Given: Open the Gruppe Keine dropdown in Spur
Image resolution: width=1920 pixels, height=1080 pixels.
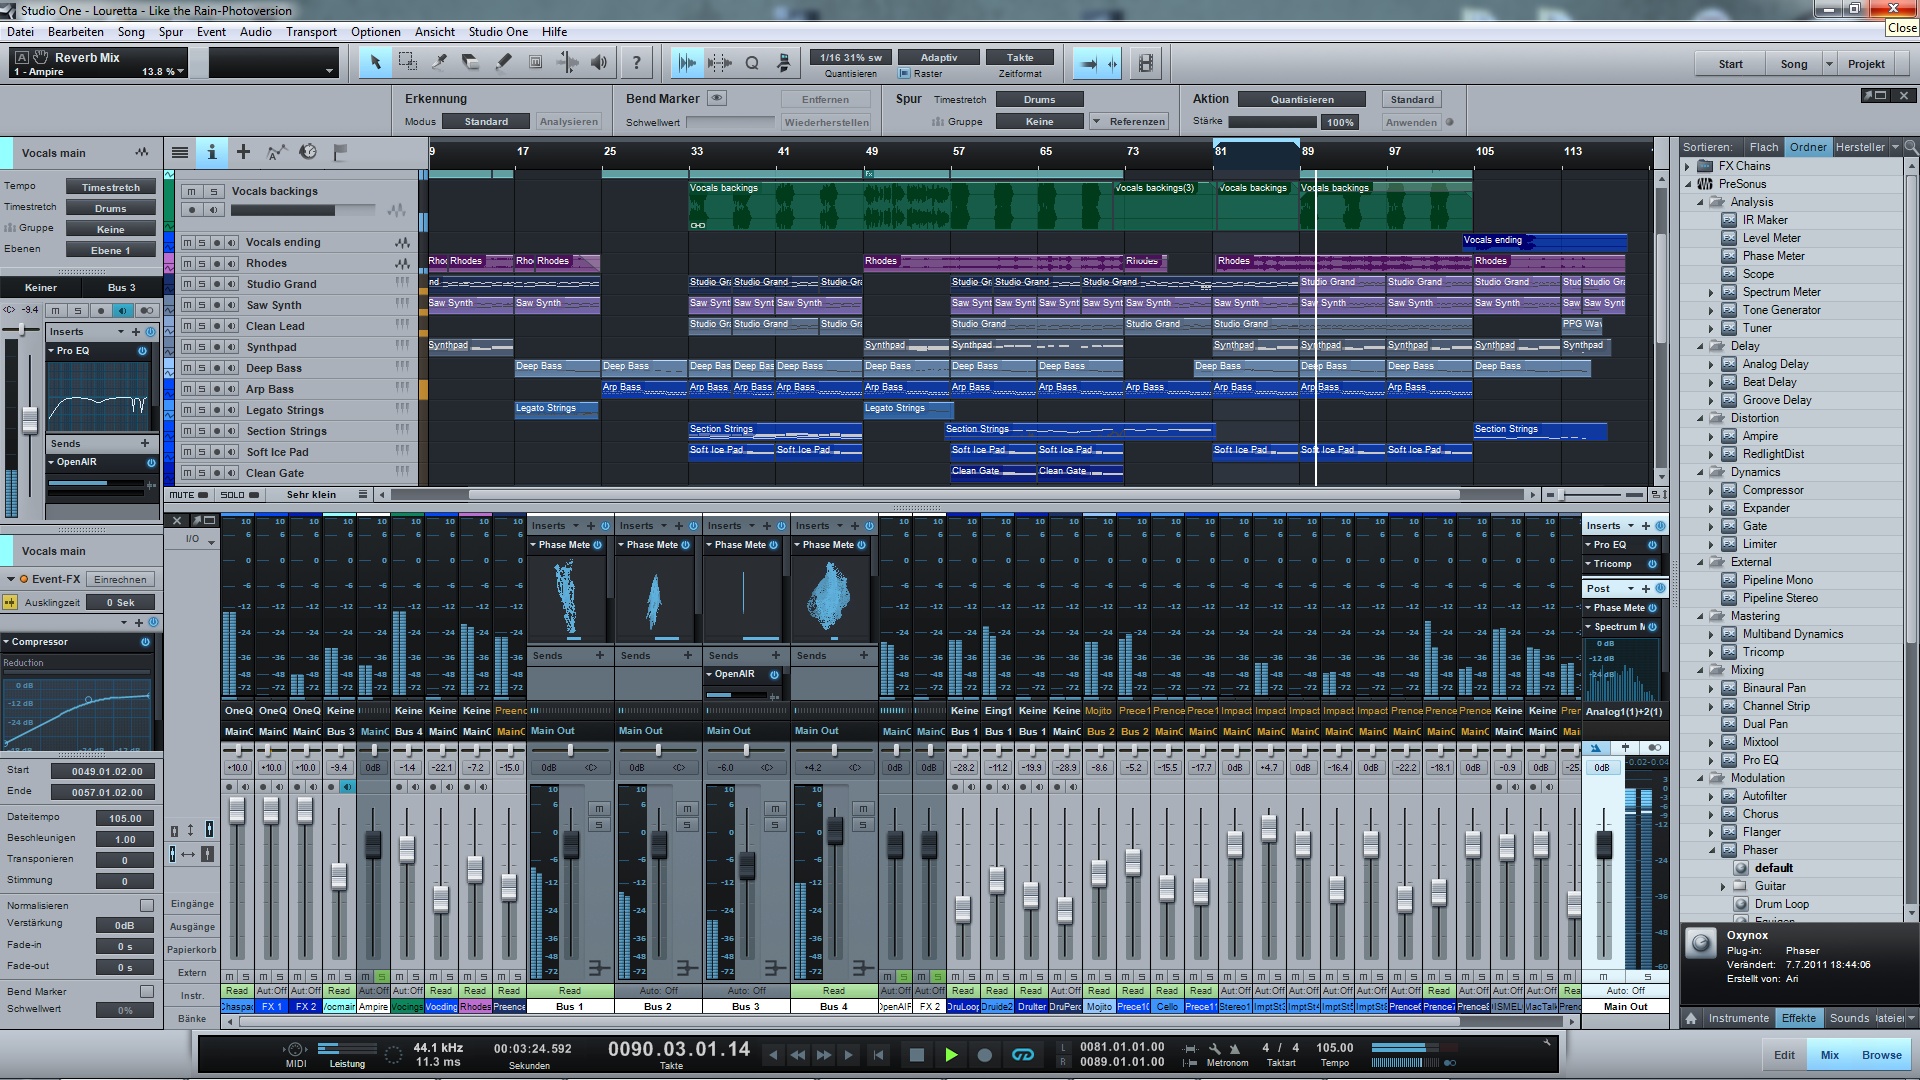Looking at the screenshot, I should pos(1039,121).
